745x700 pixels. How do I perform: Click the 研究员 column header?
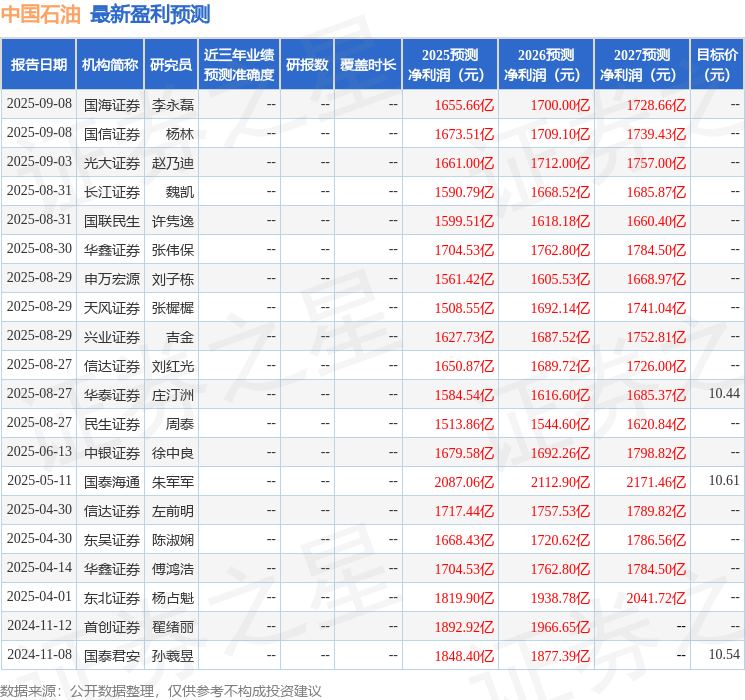tap(171, 65)
